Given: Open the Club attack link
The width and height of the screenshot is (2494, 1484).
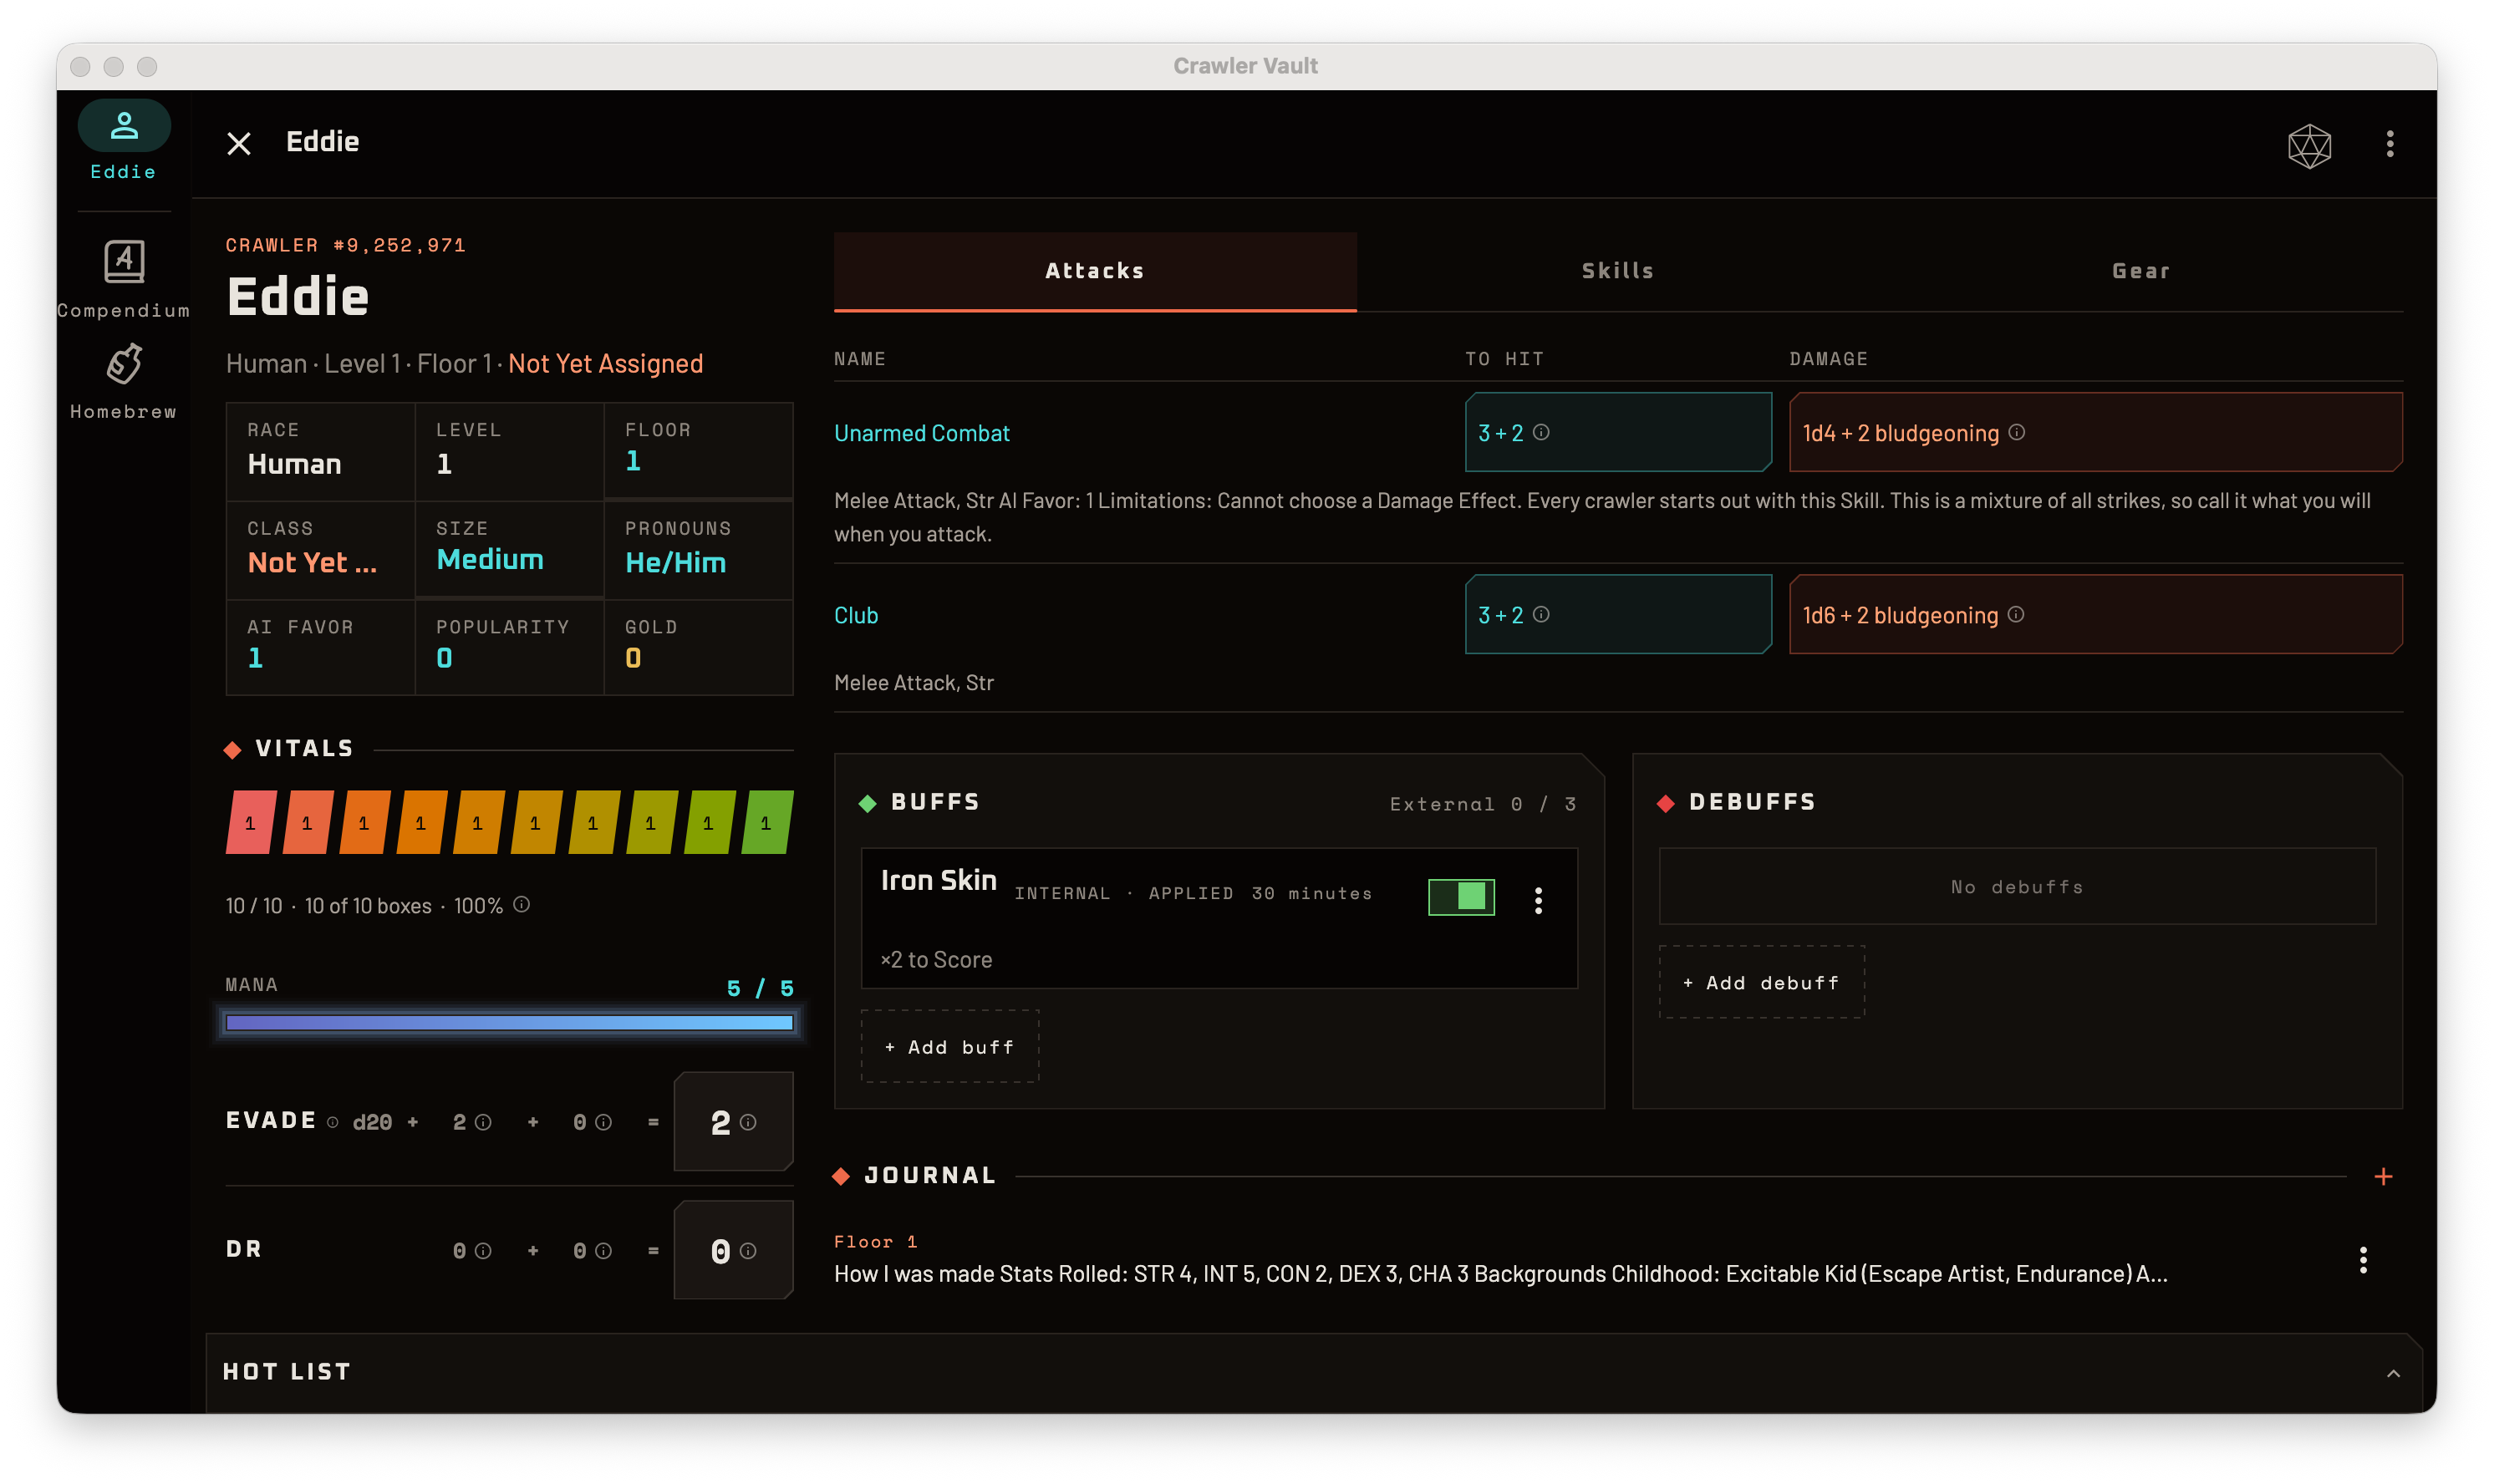Looking at the screenshot, I should coord(855,615).
